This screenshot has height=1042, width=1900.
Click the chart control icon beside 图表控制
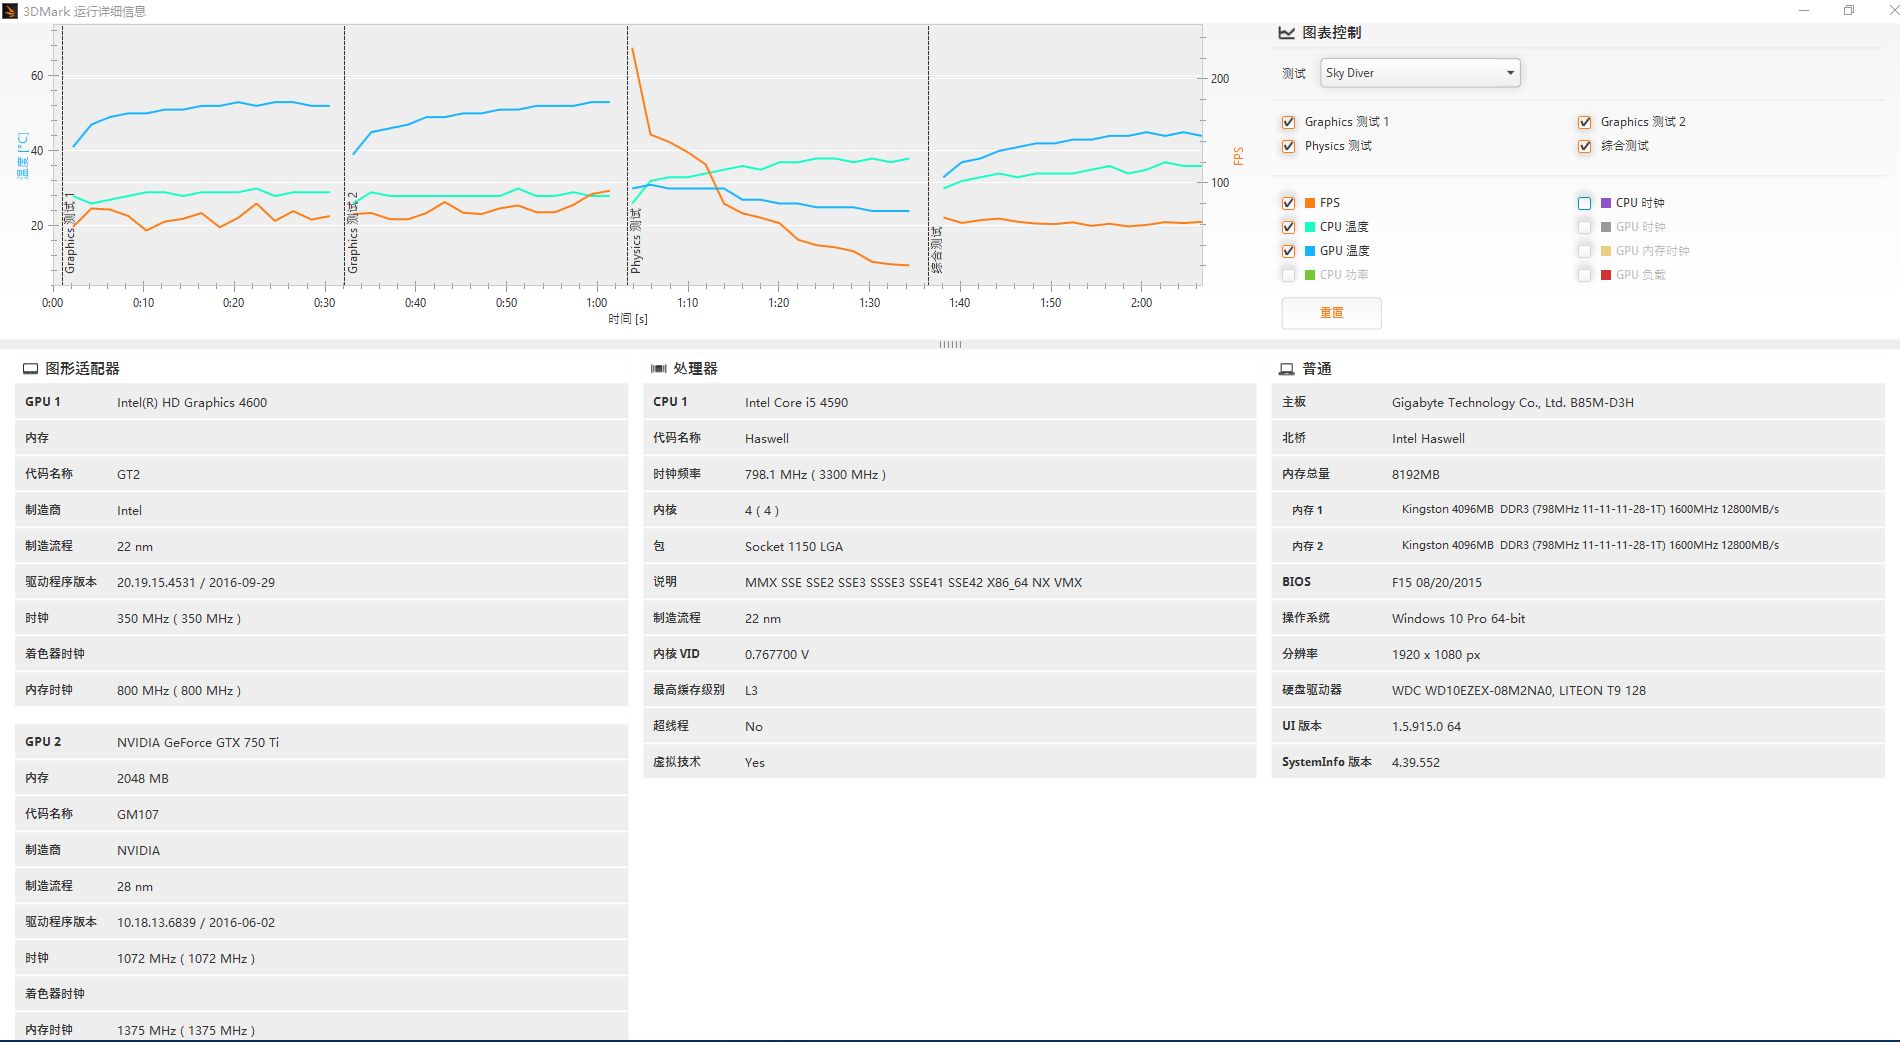[1287, 33]
